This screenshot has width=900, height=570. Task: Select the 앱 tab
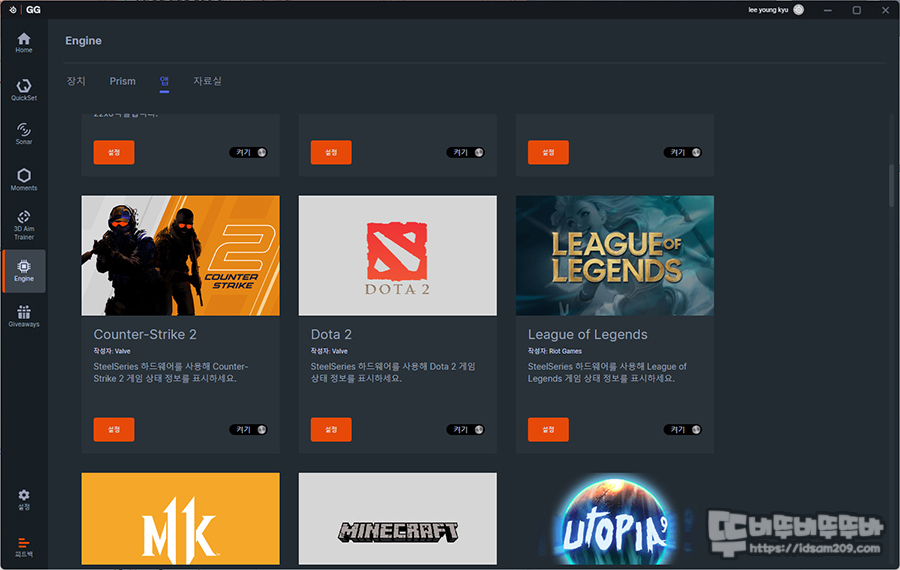[164, 81]
